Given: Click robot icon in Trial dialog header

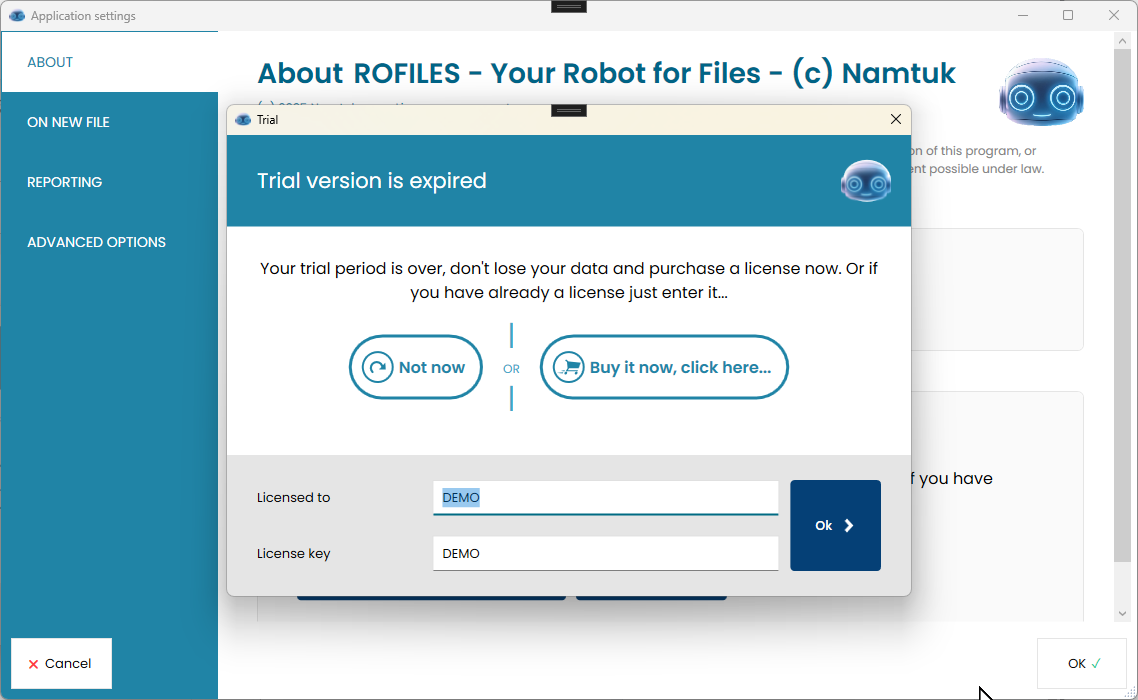Looking at the screenshot, I should 866,181.
